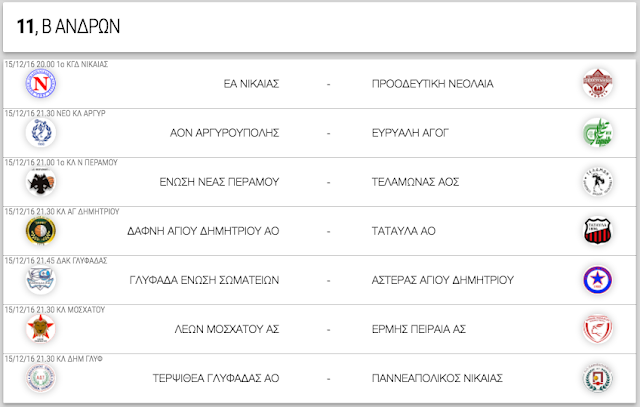
Task: Select the ΑΟΝ ΑΡΓΥΡΟΥΠΟΛΗΣ team name
Action: (x=224, y=133)
